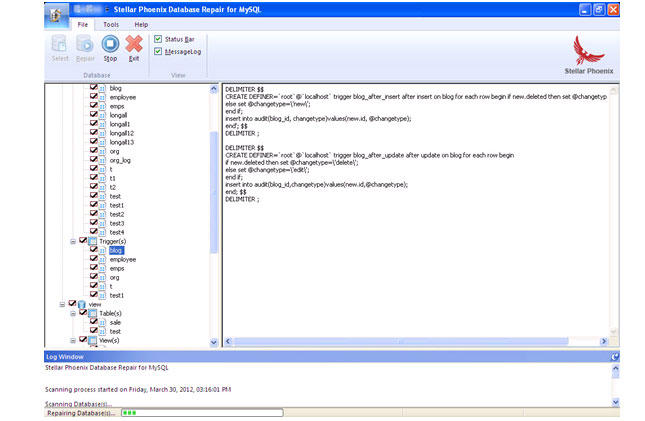Select the emps trigger under Trigger(s)
This screenshot has height=421, width=645.
[x=117, y=269]
